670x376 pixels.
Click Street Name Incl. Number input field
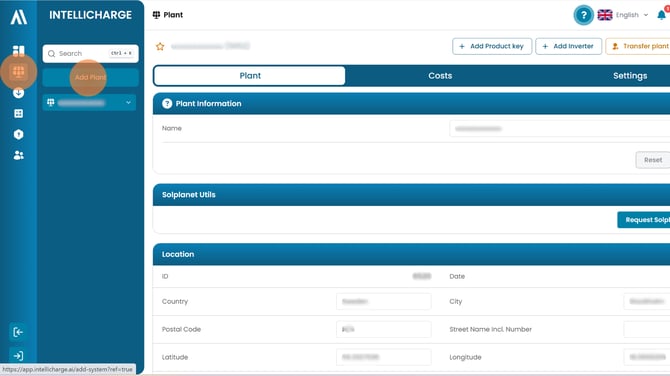(x=647, y=329)
